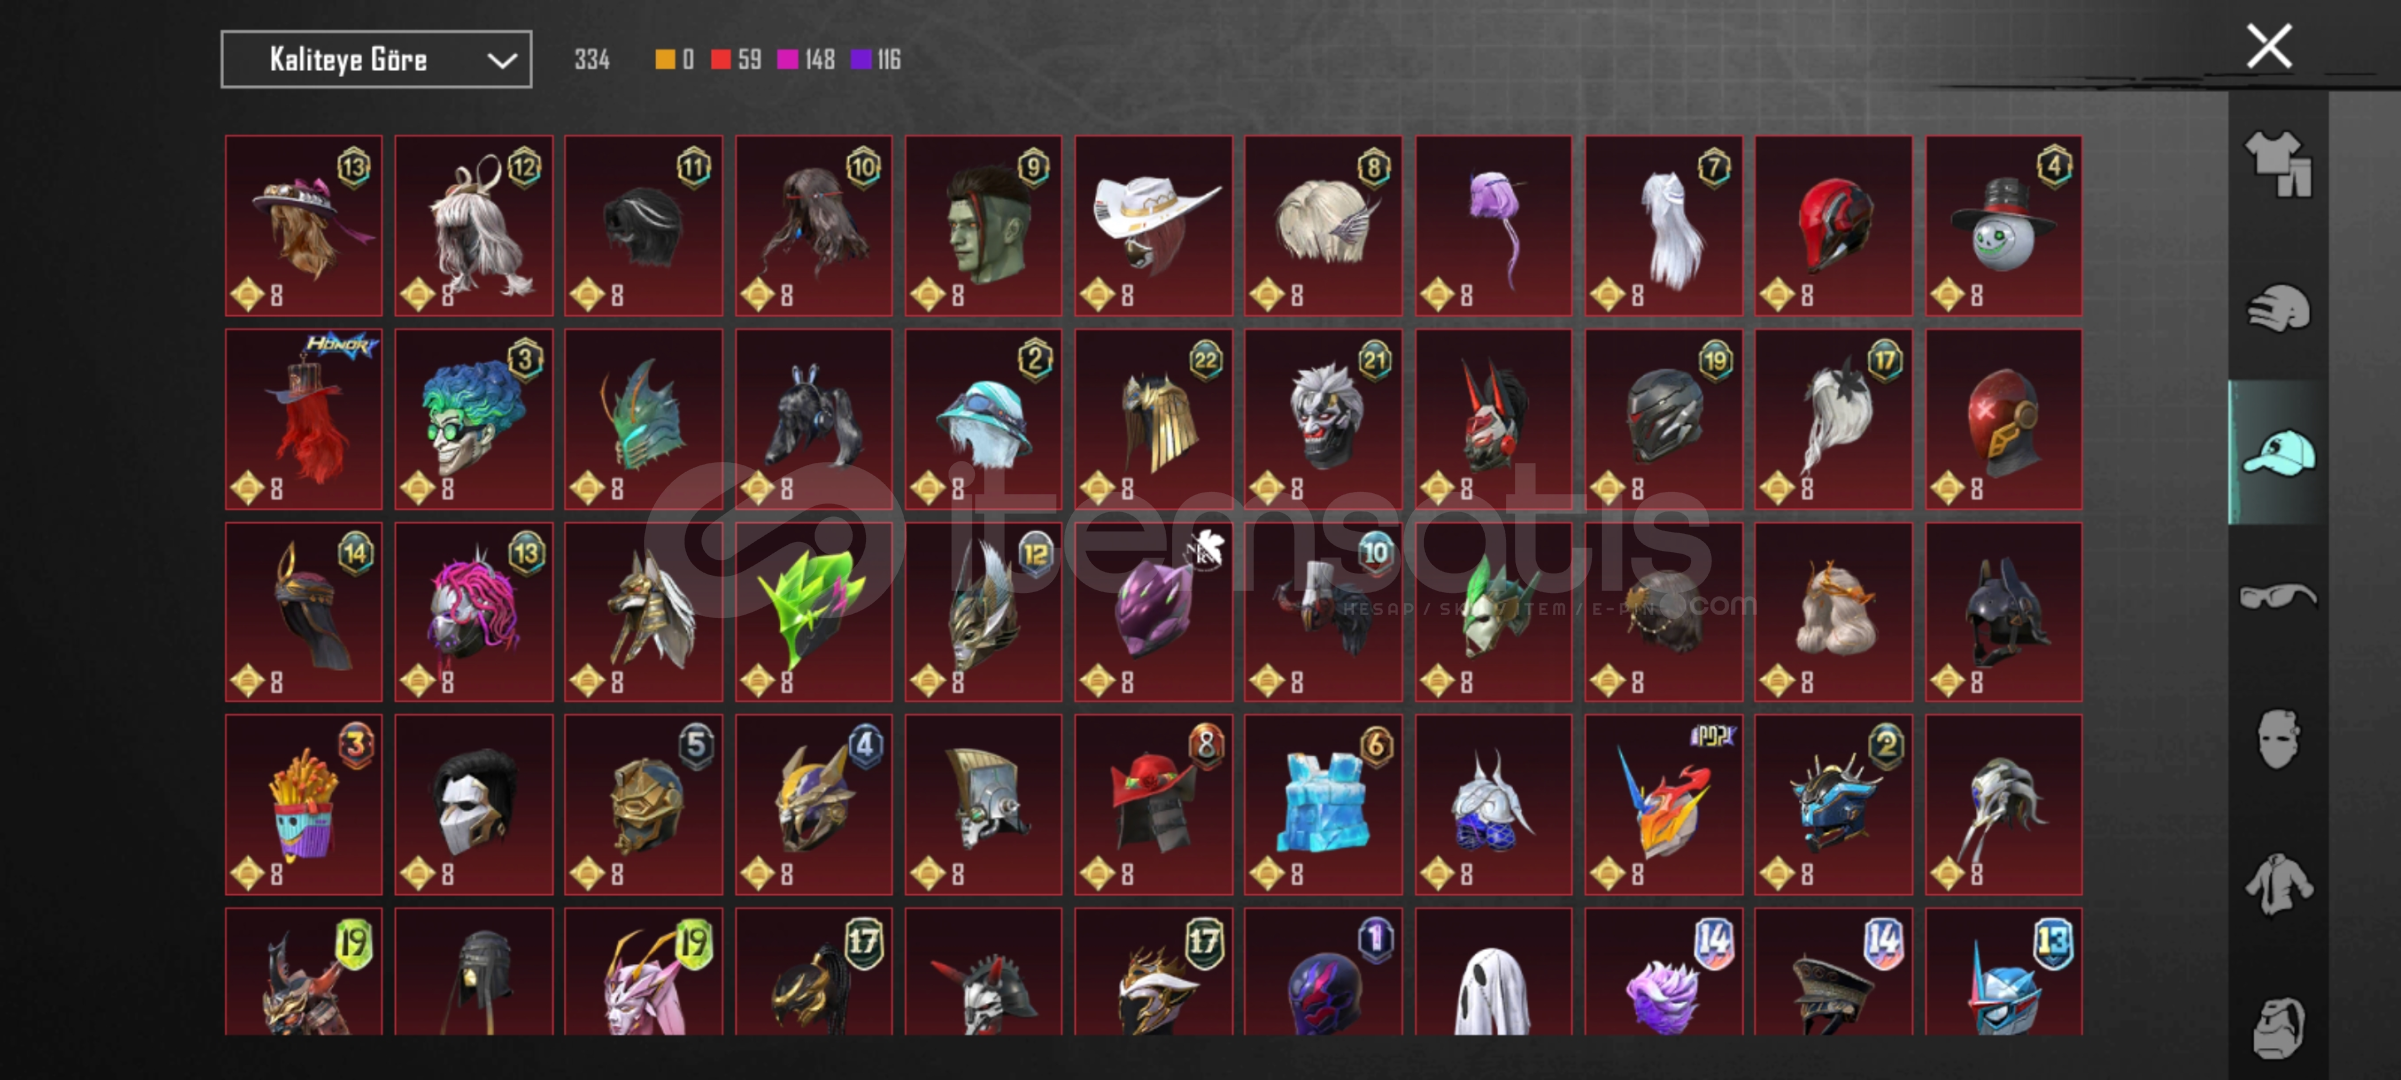This screenshot has width=2401, height=1080.
Task: Open the bottom face accessory category icon
Action: click(x=2278, y=1027)
